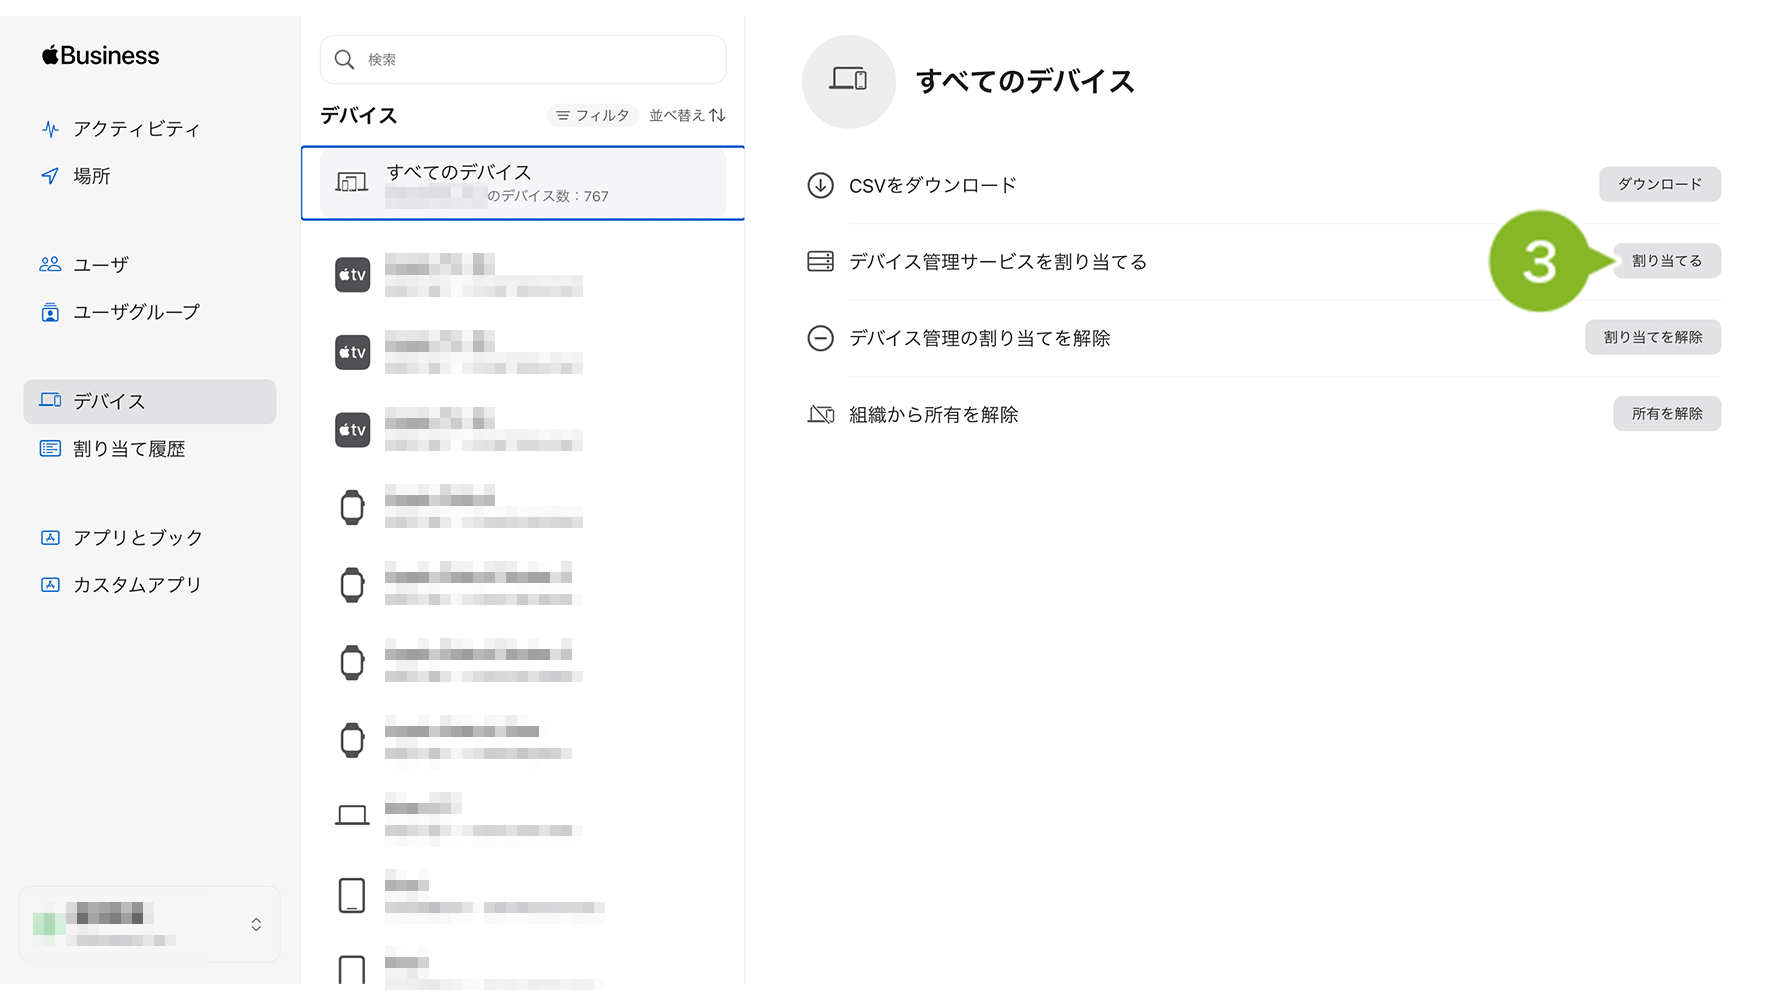Navigate to カスタムアプリ
Viewport: 1778px width, 1000px height.
pos(136,585)
